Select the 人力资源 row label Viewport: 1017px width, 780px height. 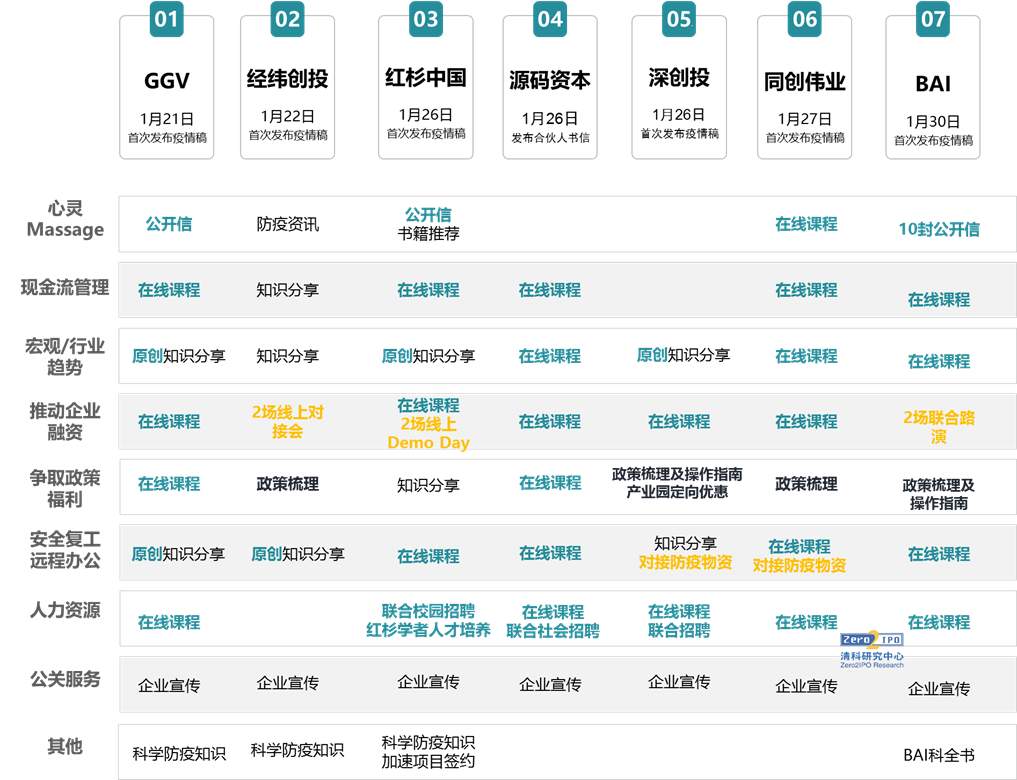tap(65, 610)
